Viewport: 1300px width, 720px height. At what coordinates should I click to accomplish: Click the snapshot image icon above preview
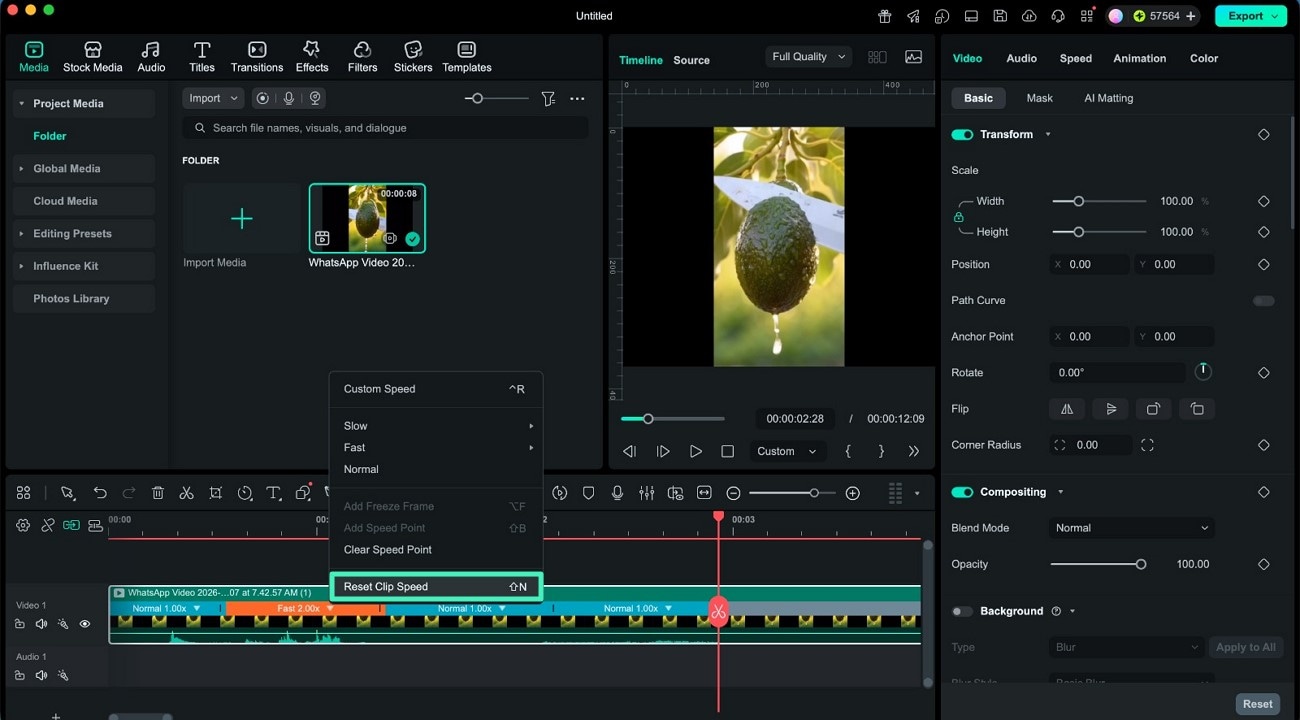click(x=913, y=57)
